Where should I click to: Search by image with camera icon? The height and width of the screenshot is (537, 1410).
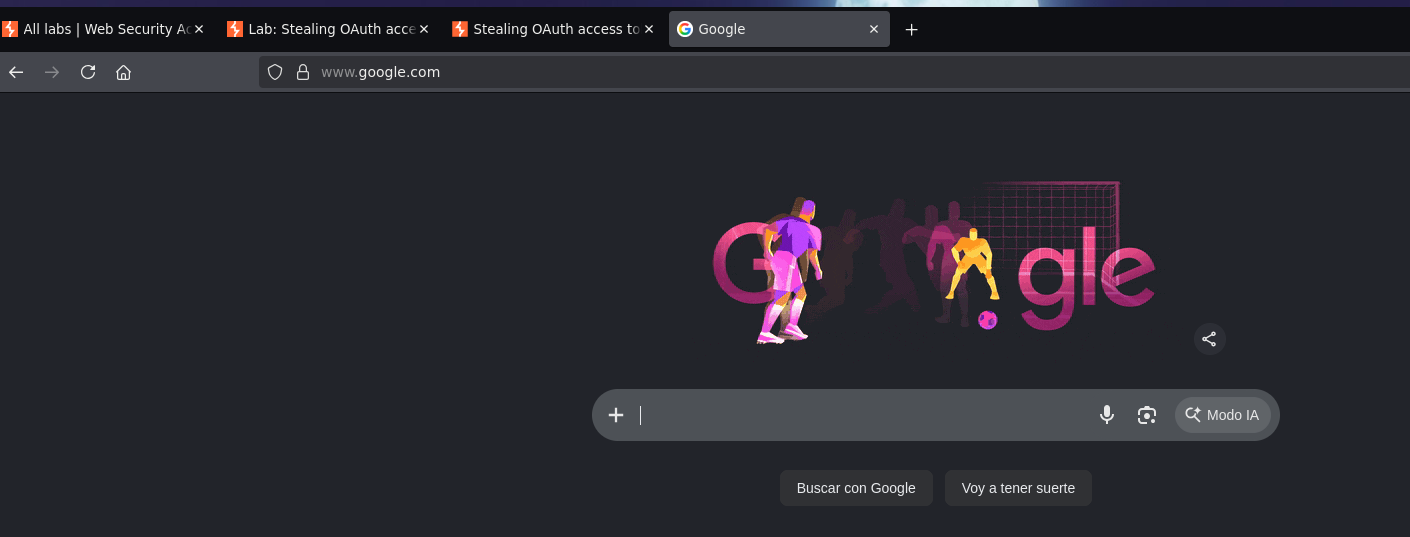tap(1147, 415)
